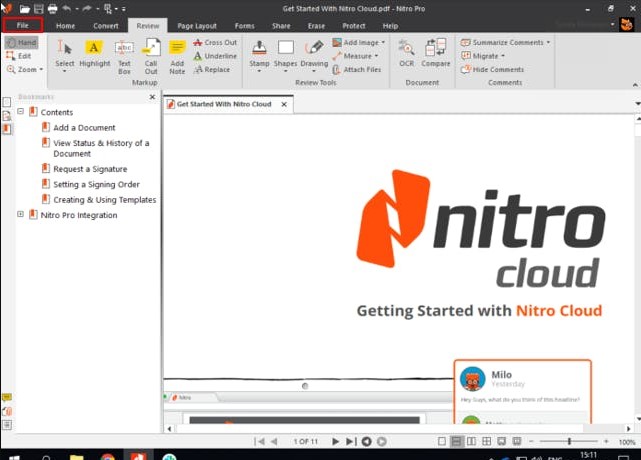
Task: Undo the last action
Action: click(67, 9)
